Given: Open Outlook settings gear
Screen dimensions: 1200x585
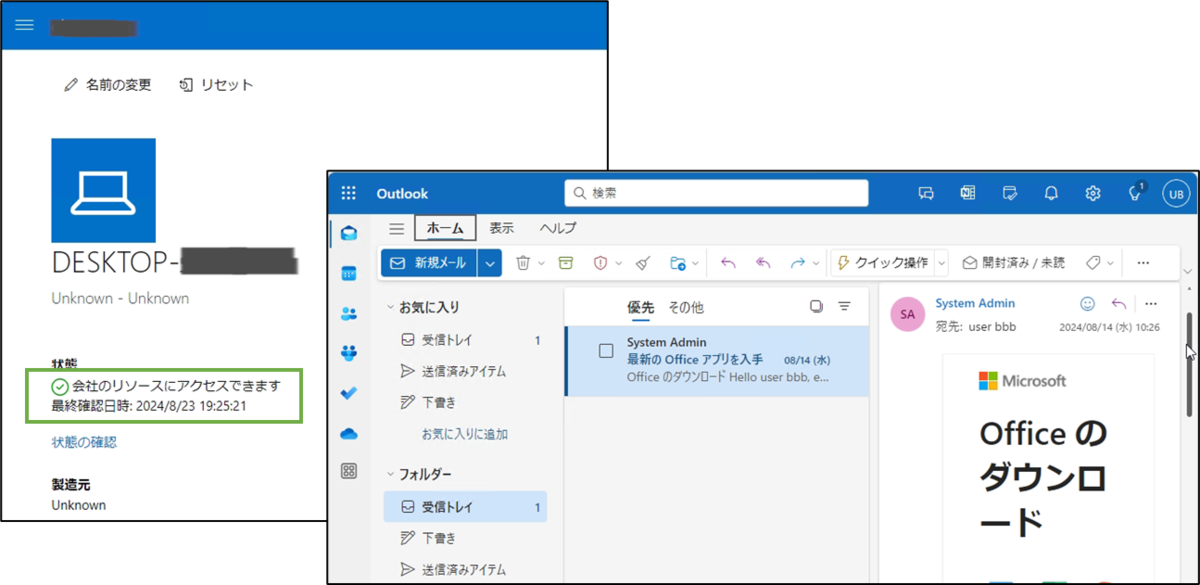Looking at the screenshot, I should tap(1093, 193).
